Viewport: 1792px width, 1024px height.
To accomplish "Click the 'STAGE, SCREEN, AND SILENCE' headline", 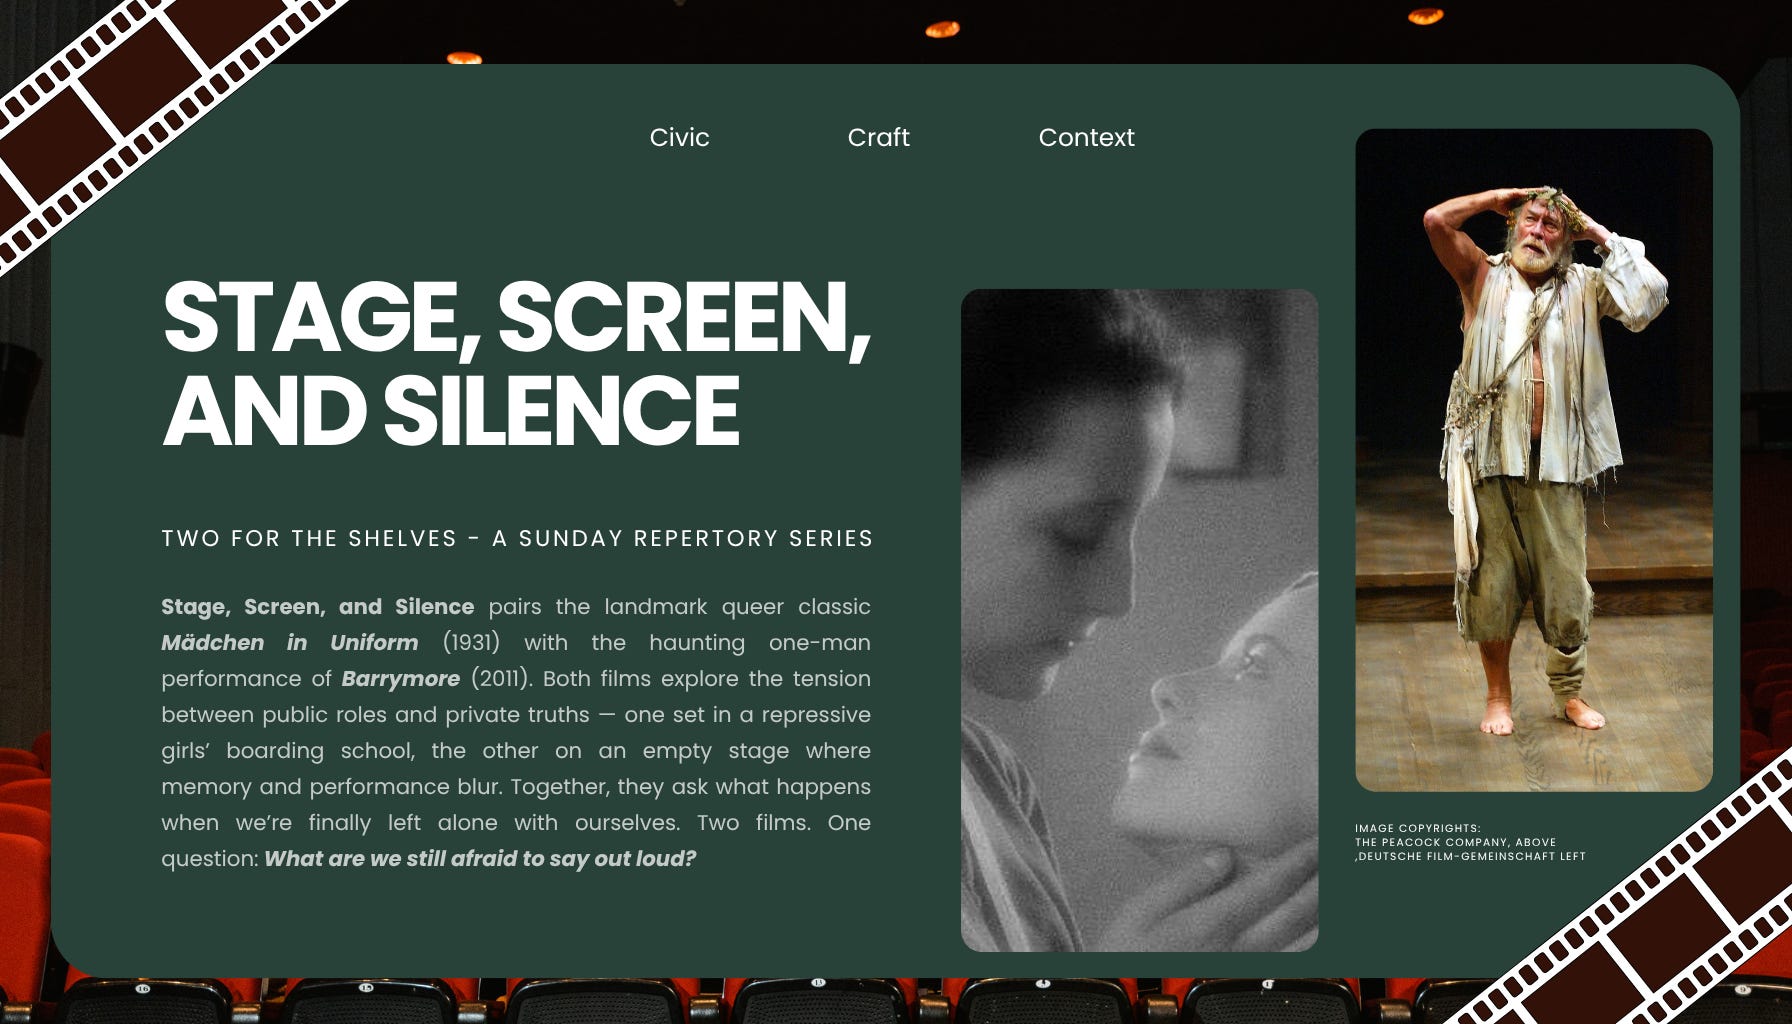I will [516, 363].
